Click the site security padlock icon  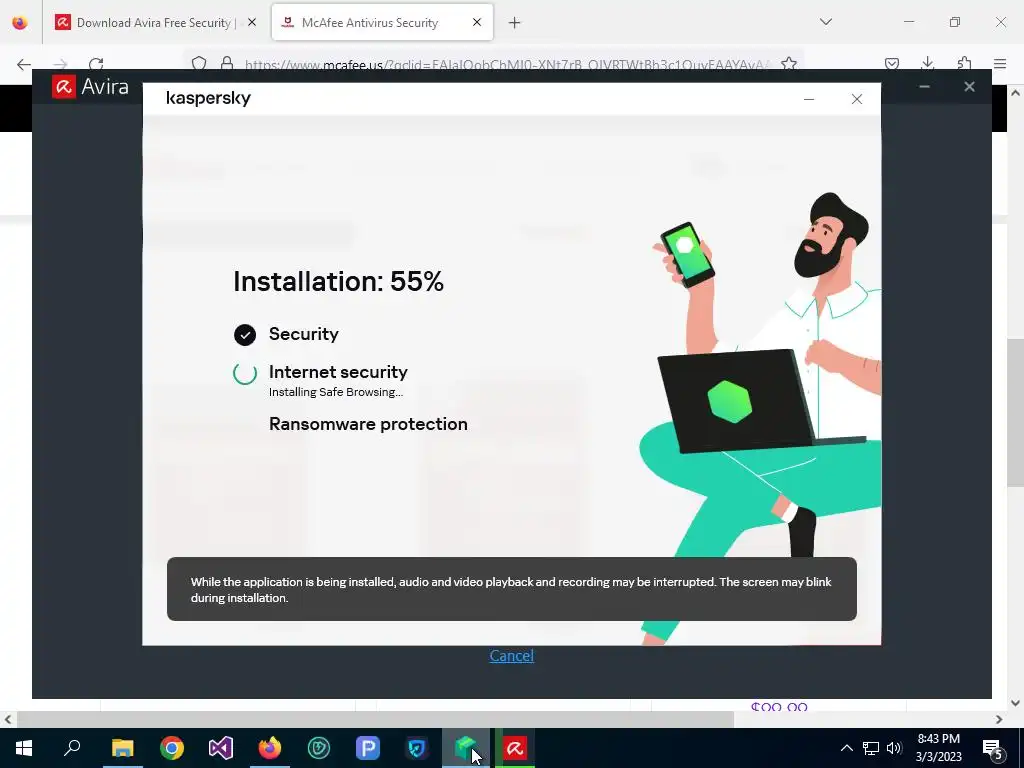point(227,64)
